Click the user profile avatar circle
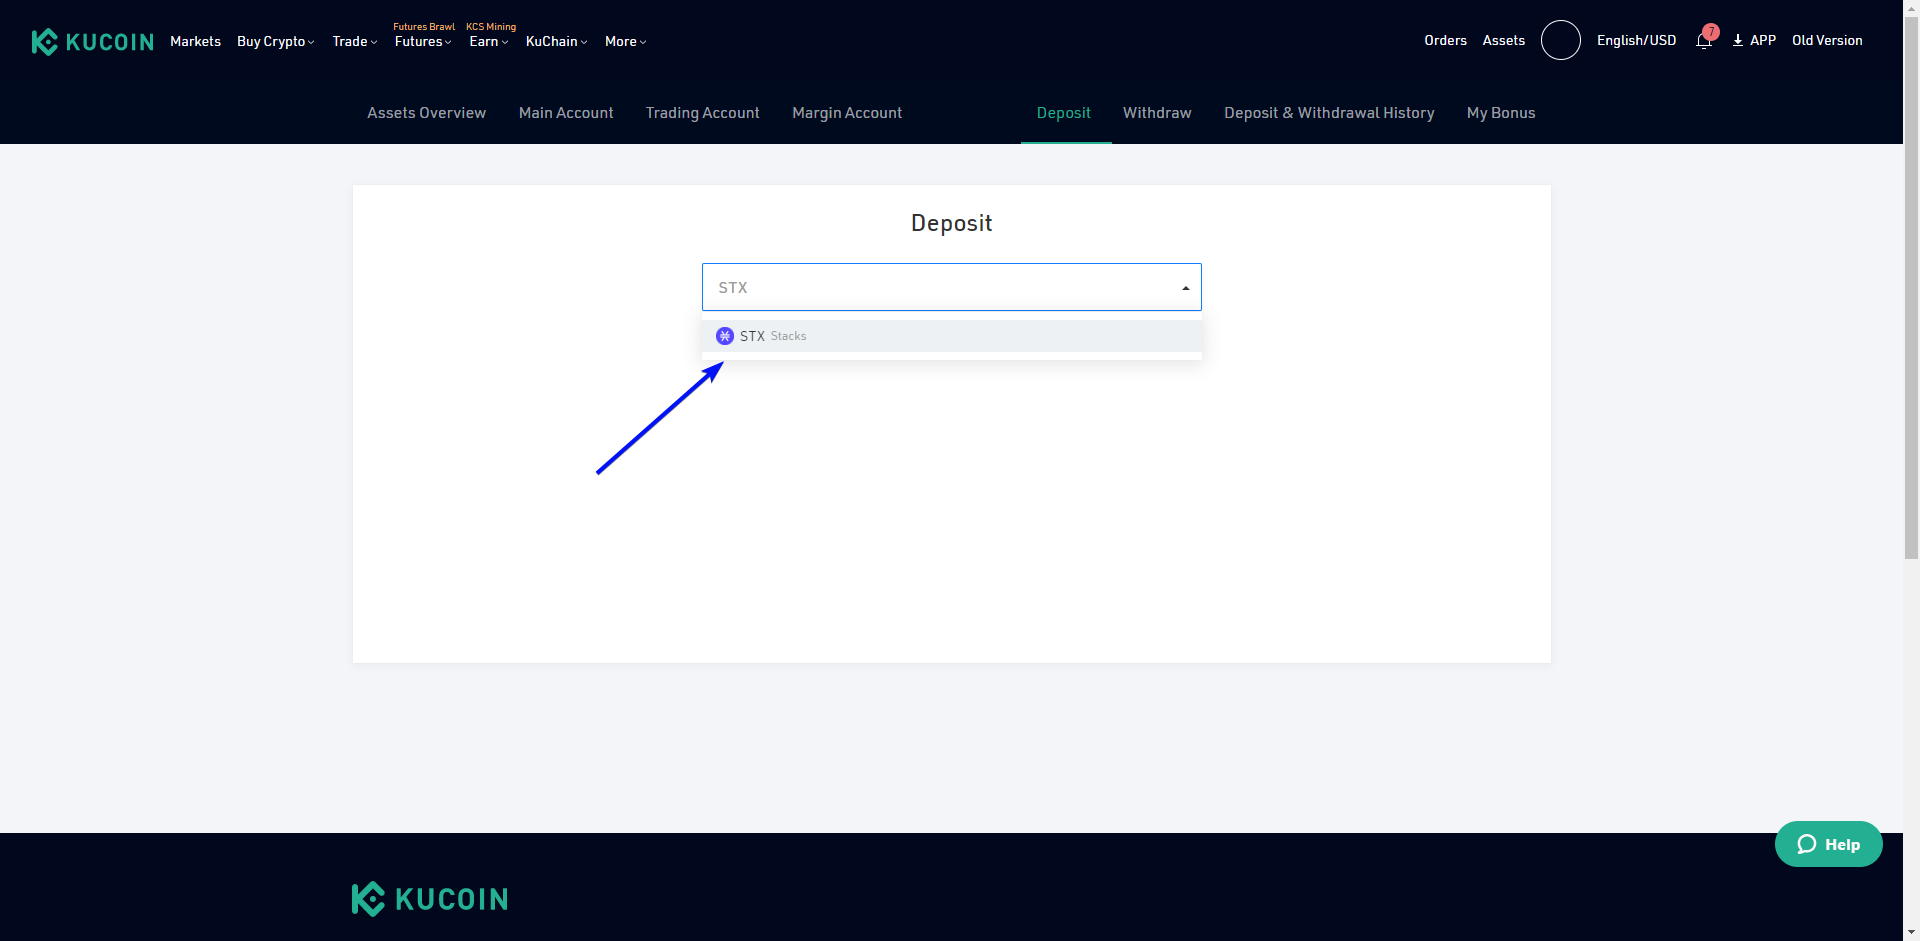Viewport: 1920px width, 941px height. click(1560, 40)
